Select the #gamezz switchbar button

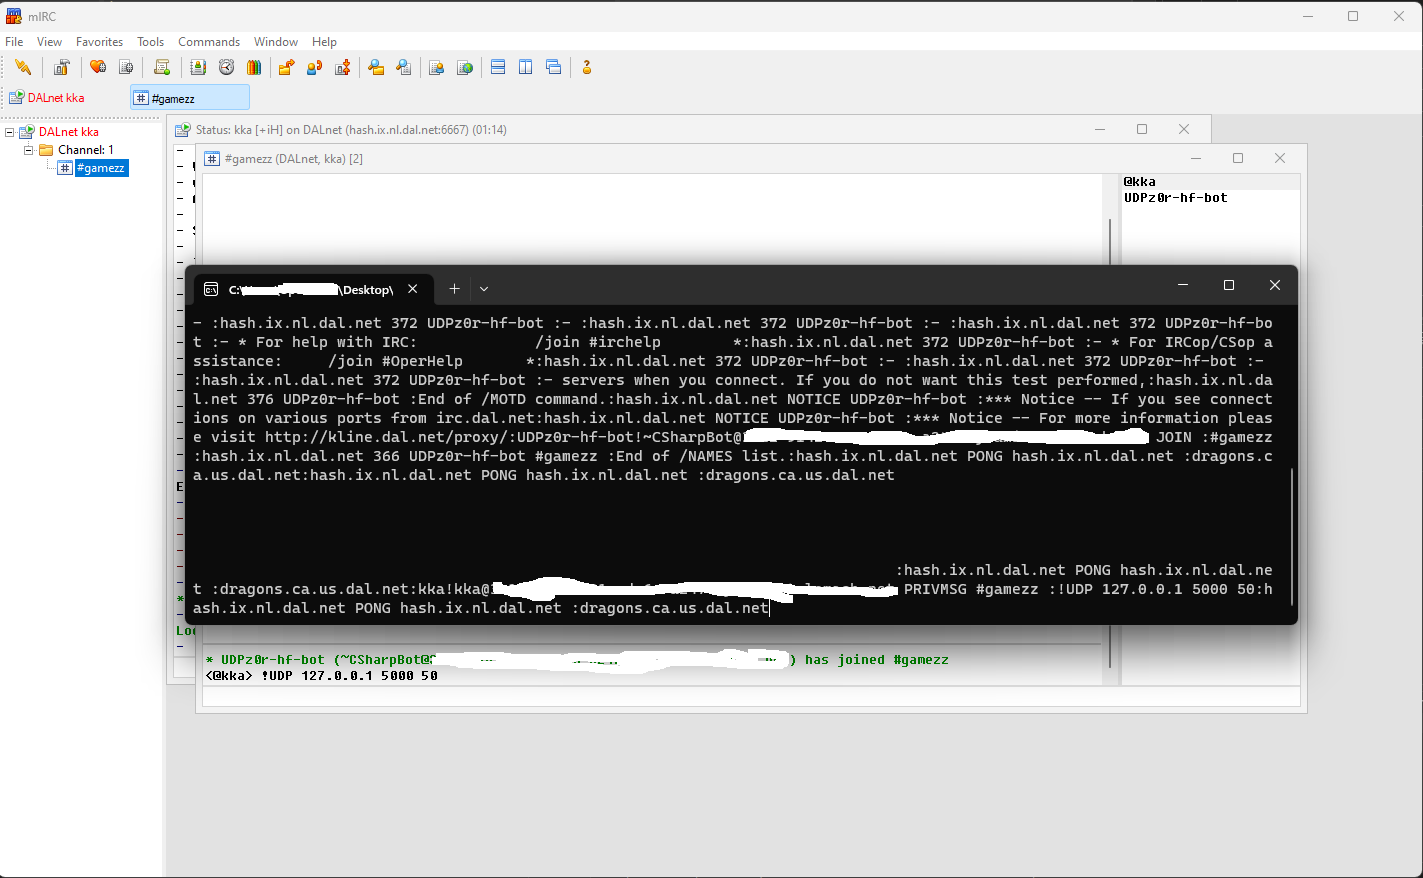click(189, 98)
